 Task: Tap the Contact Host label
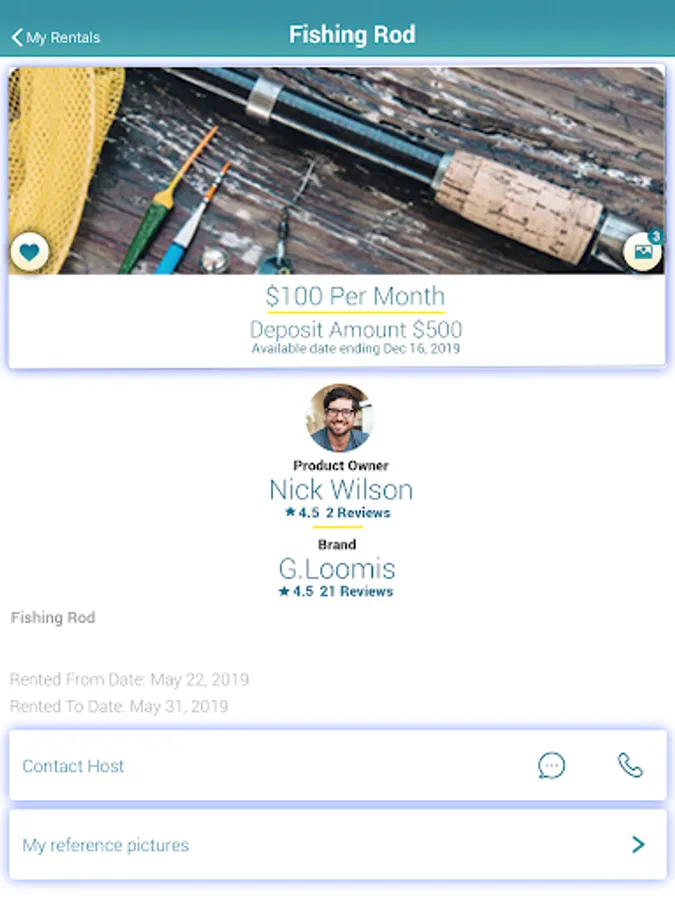tap(73, 766)
